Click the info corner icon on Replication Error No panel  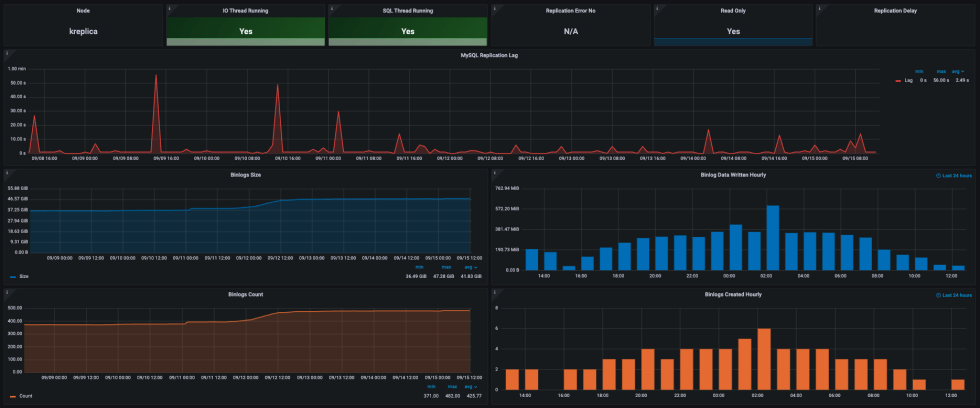[x=494, y=6]
